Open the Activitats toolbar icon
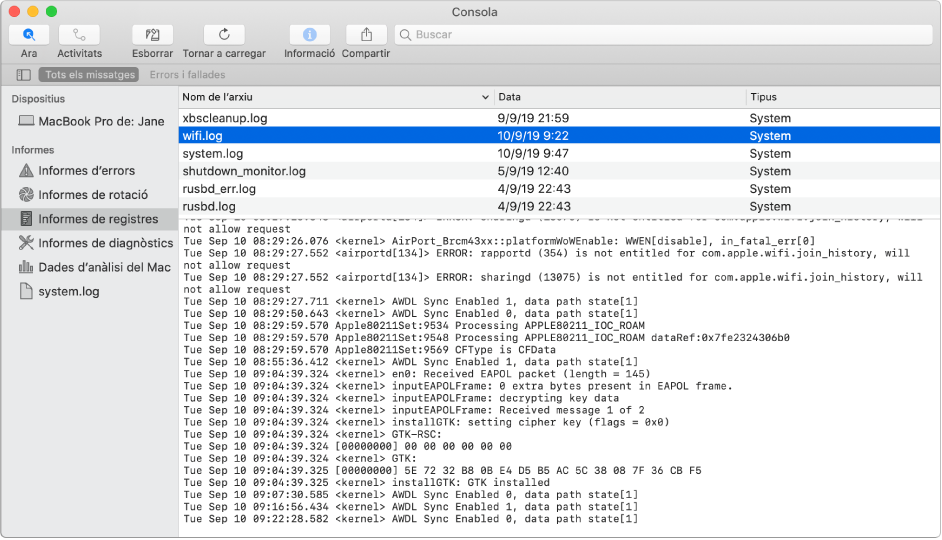This screenshot has width=942, height=540. tap(79, 35)
